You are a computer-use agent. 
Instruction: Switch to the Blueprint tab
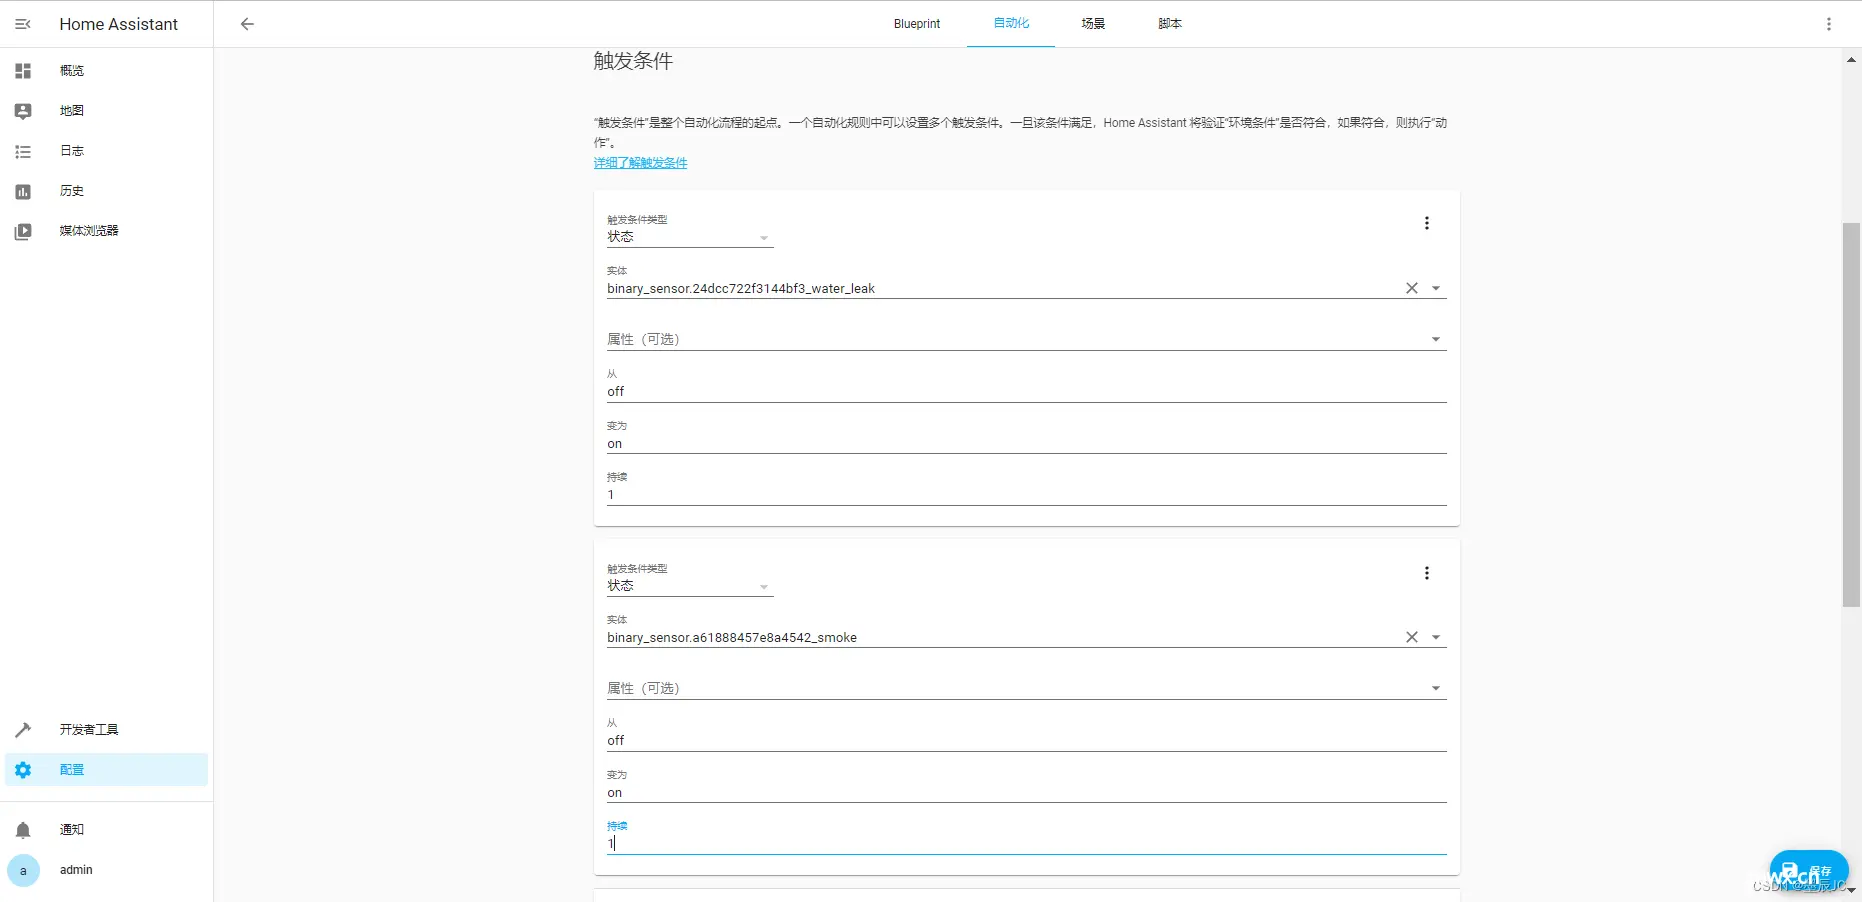917,24
